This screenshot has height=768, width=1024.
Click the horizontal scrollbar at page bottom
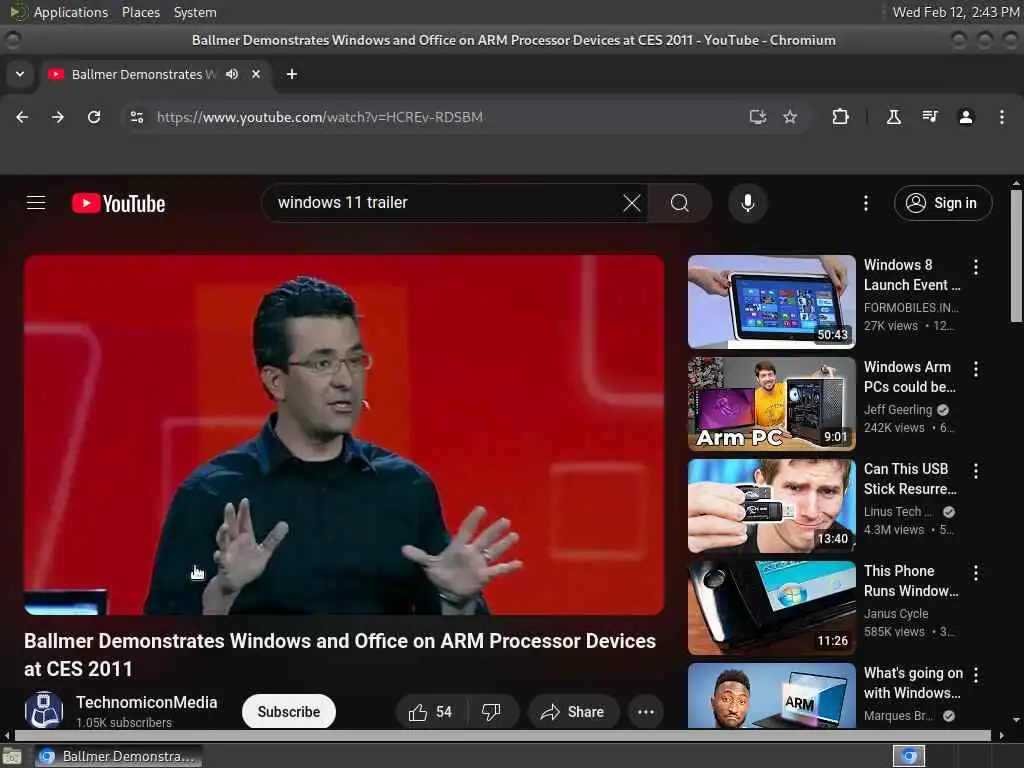(x=503, y=735)
